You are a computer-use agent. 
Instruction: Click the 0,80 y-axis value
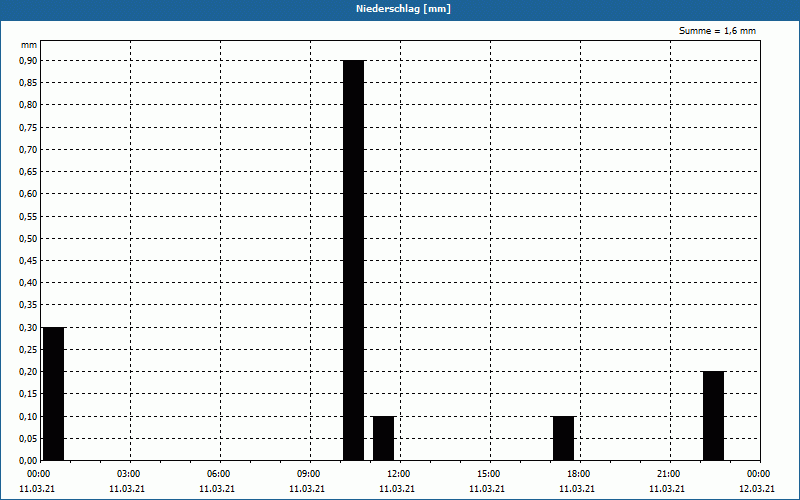pyautogui.click(x=28, y=105)
